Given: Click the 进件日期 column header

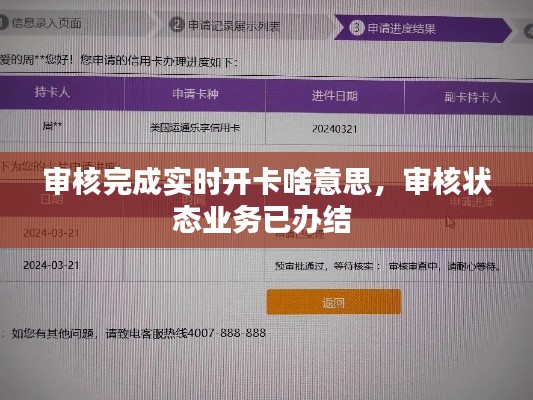Looking at the screenshot, I should (x=335, y=96).
